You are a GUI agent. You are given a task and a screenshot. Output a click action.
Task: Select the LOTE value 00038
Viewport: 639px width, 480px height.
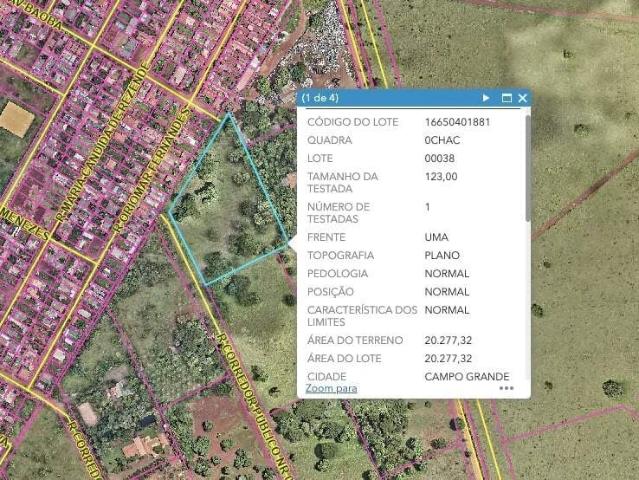click(439, 158)
